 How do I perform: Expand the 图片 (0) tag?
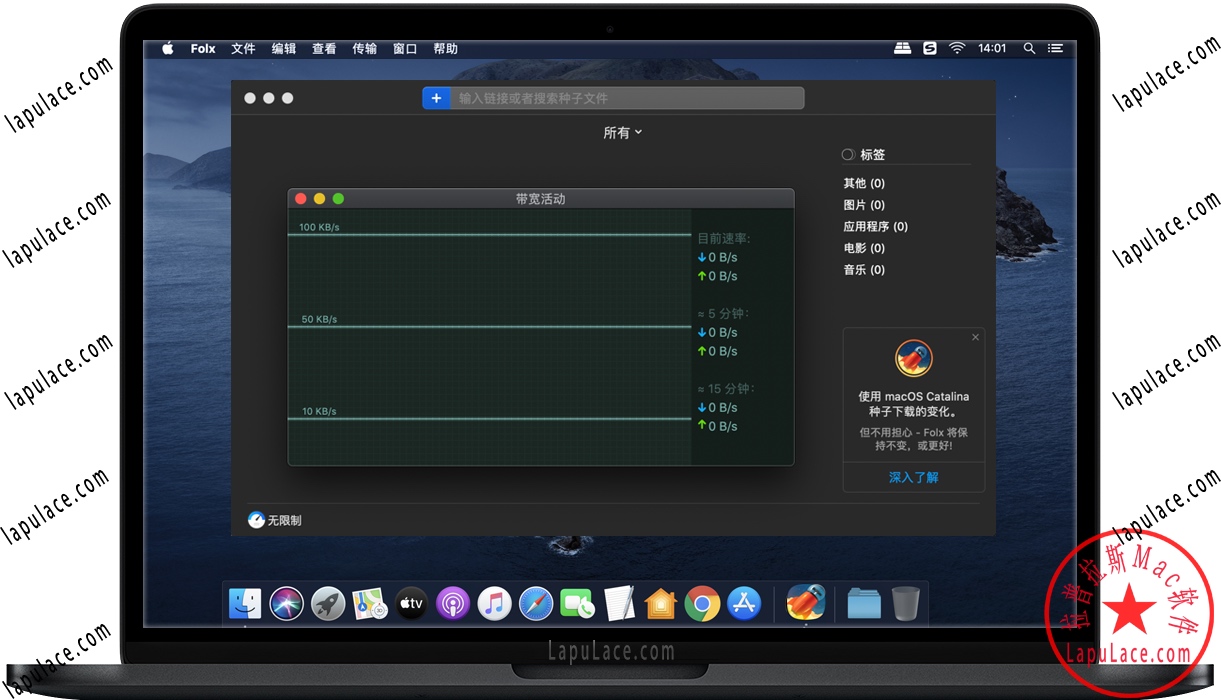[864, 204]
